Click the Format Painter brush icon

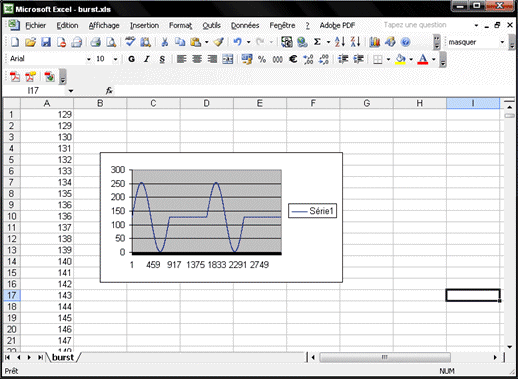tap(219, 42)
